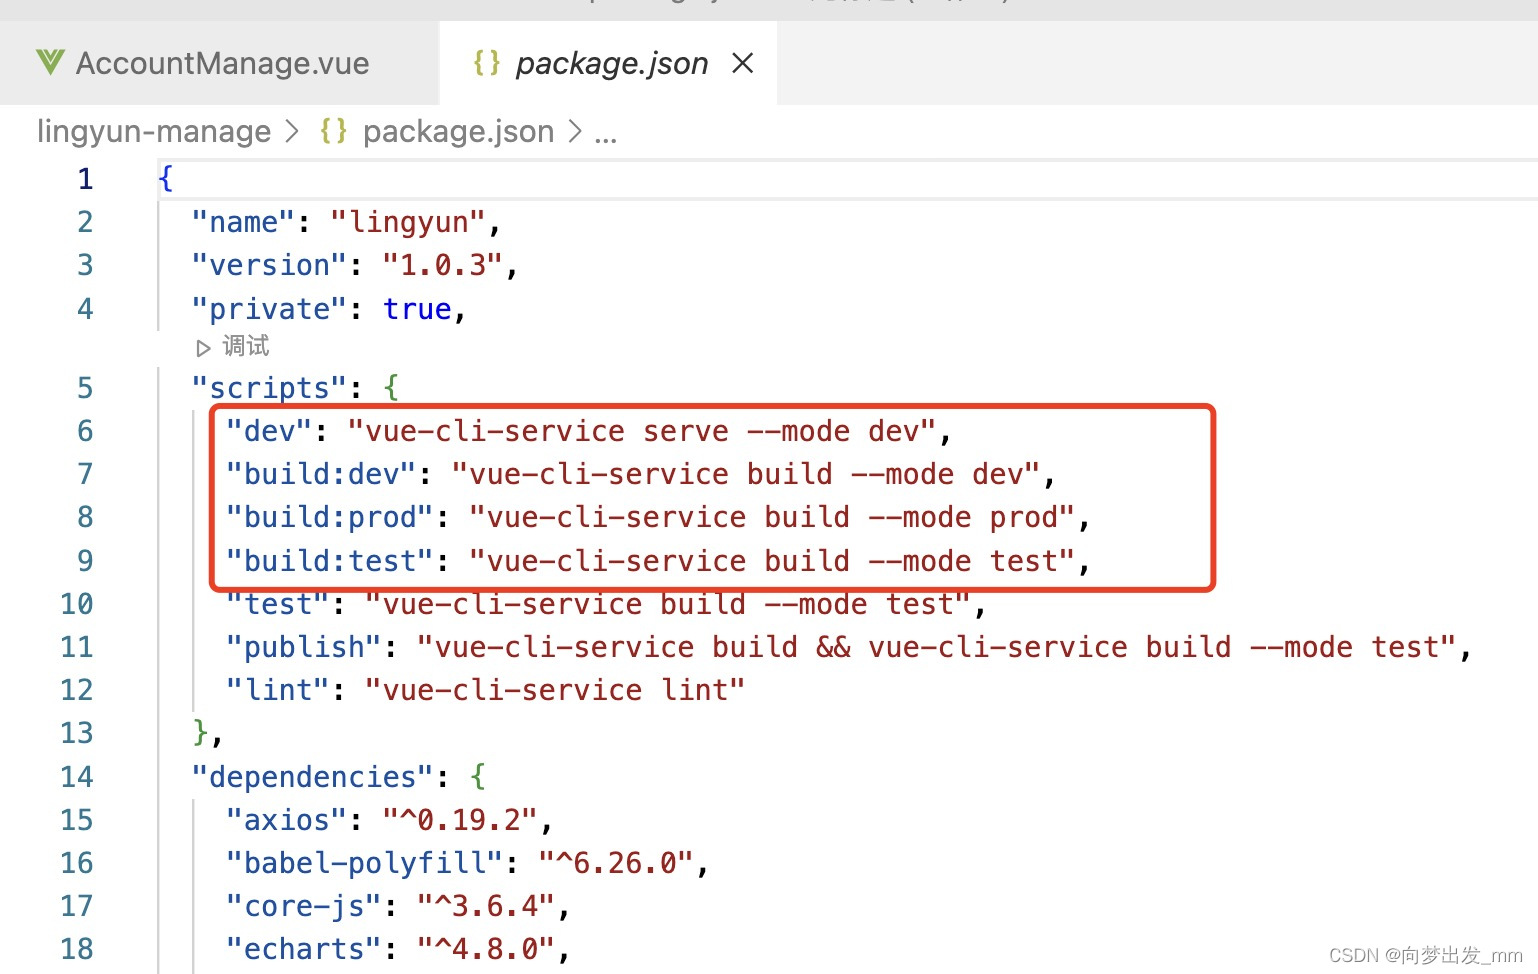Click the opening brace on line 1

166,179
